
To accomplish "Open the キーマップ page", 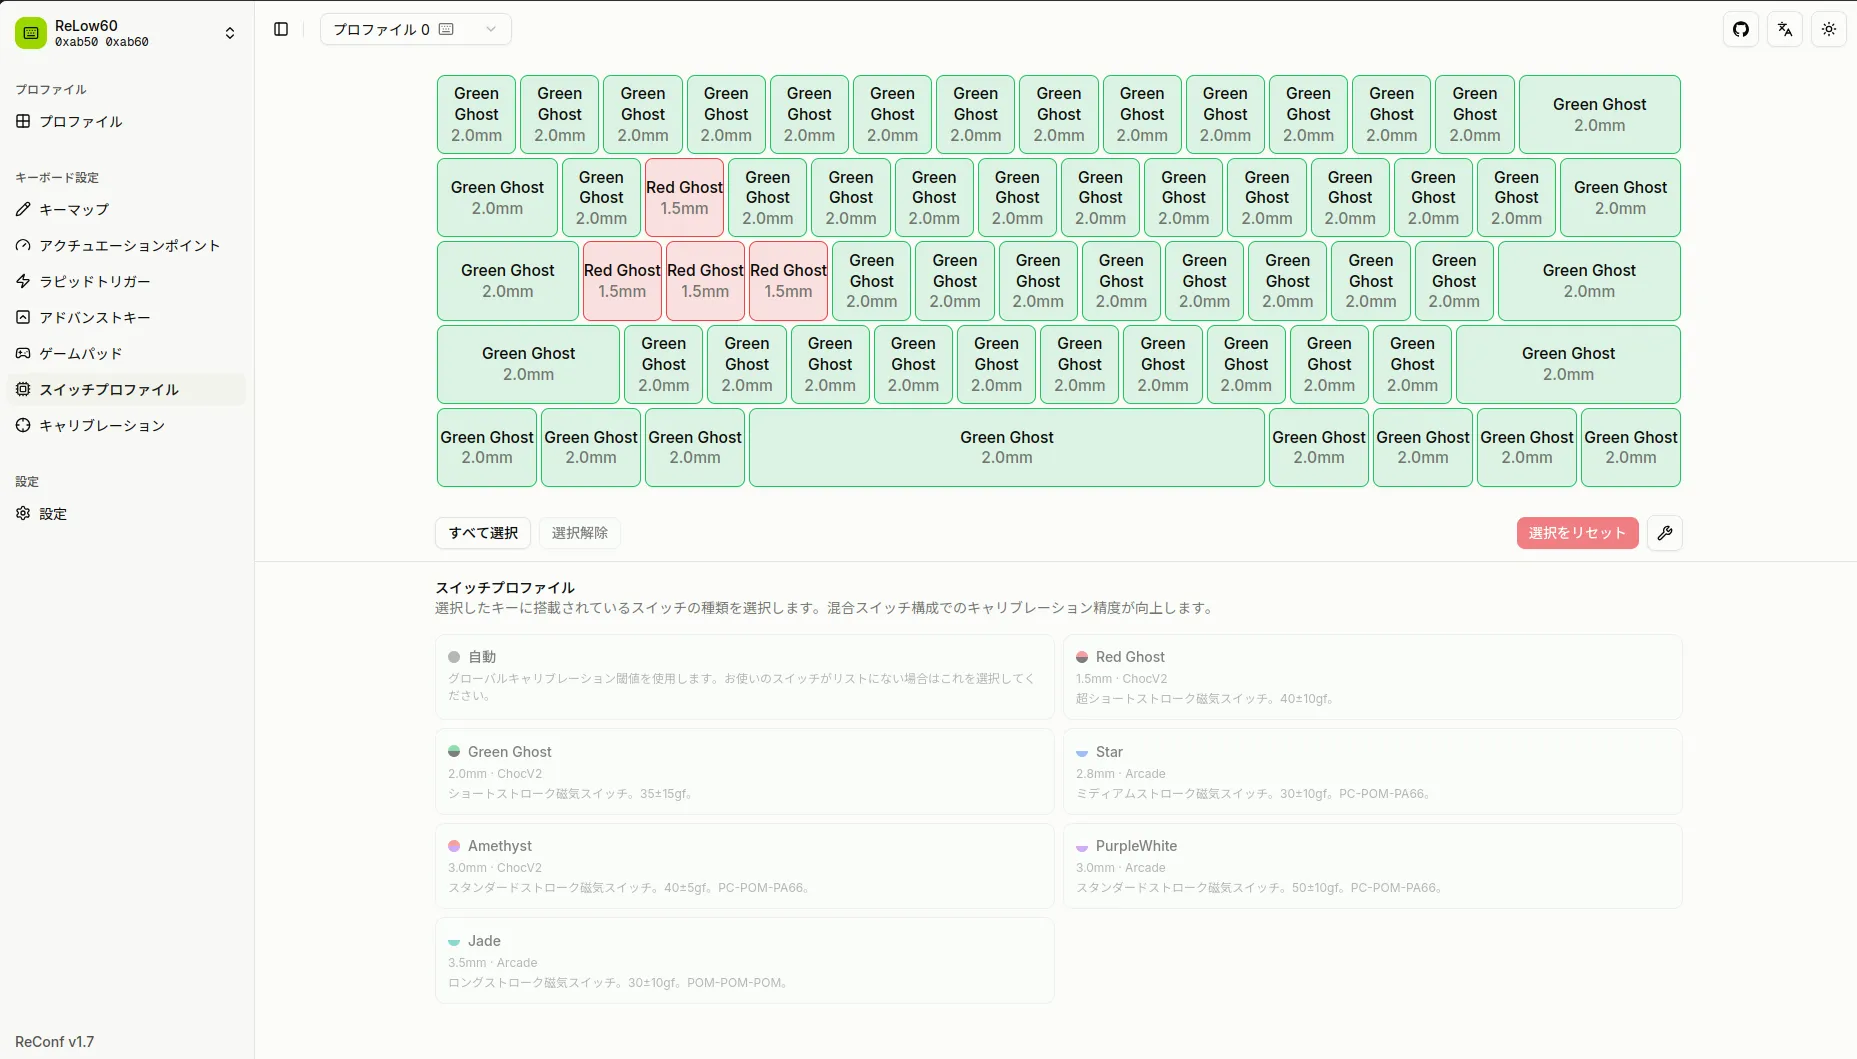I will tap(126, 209).
